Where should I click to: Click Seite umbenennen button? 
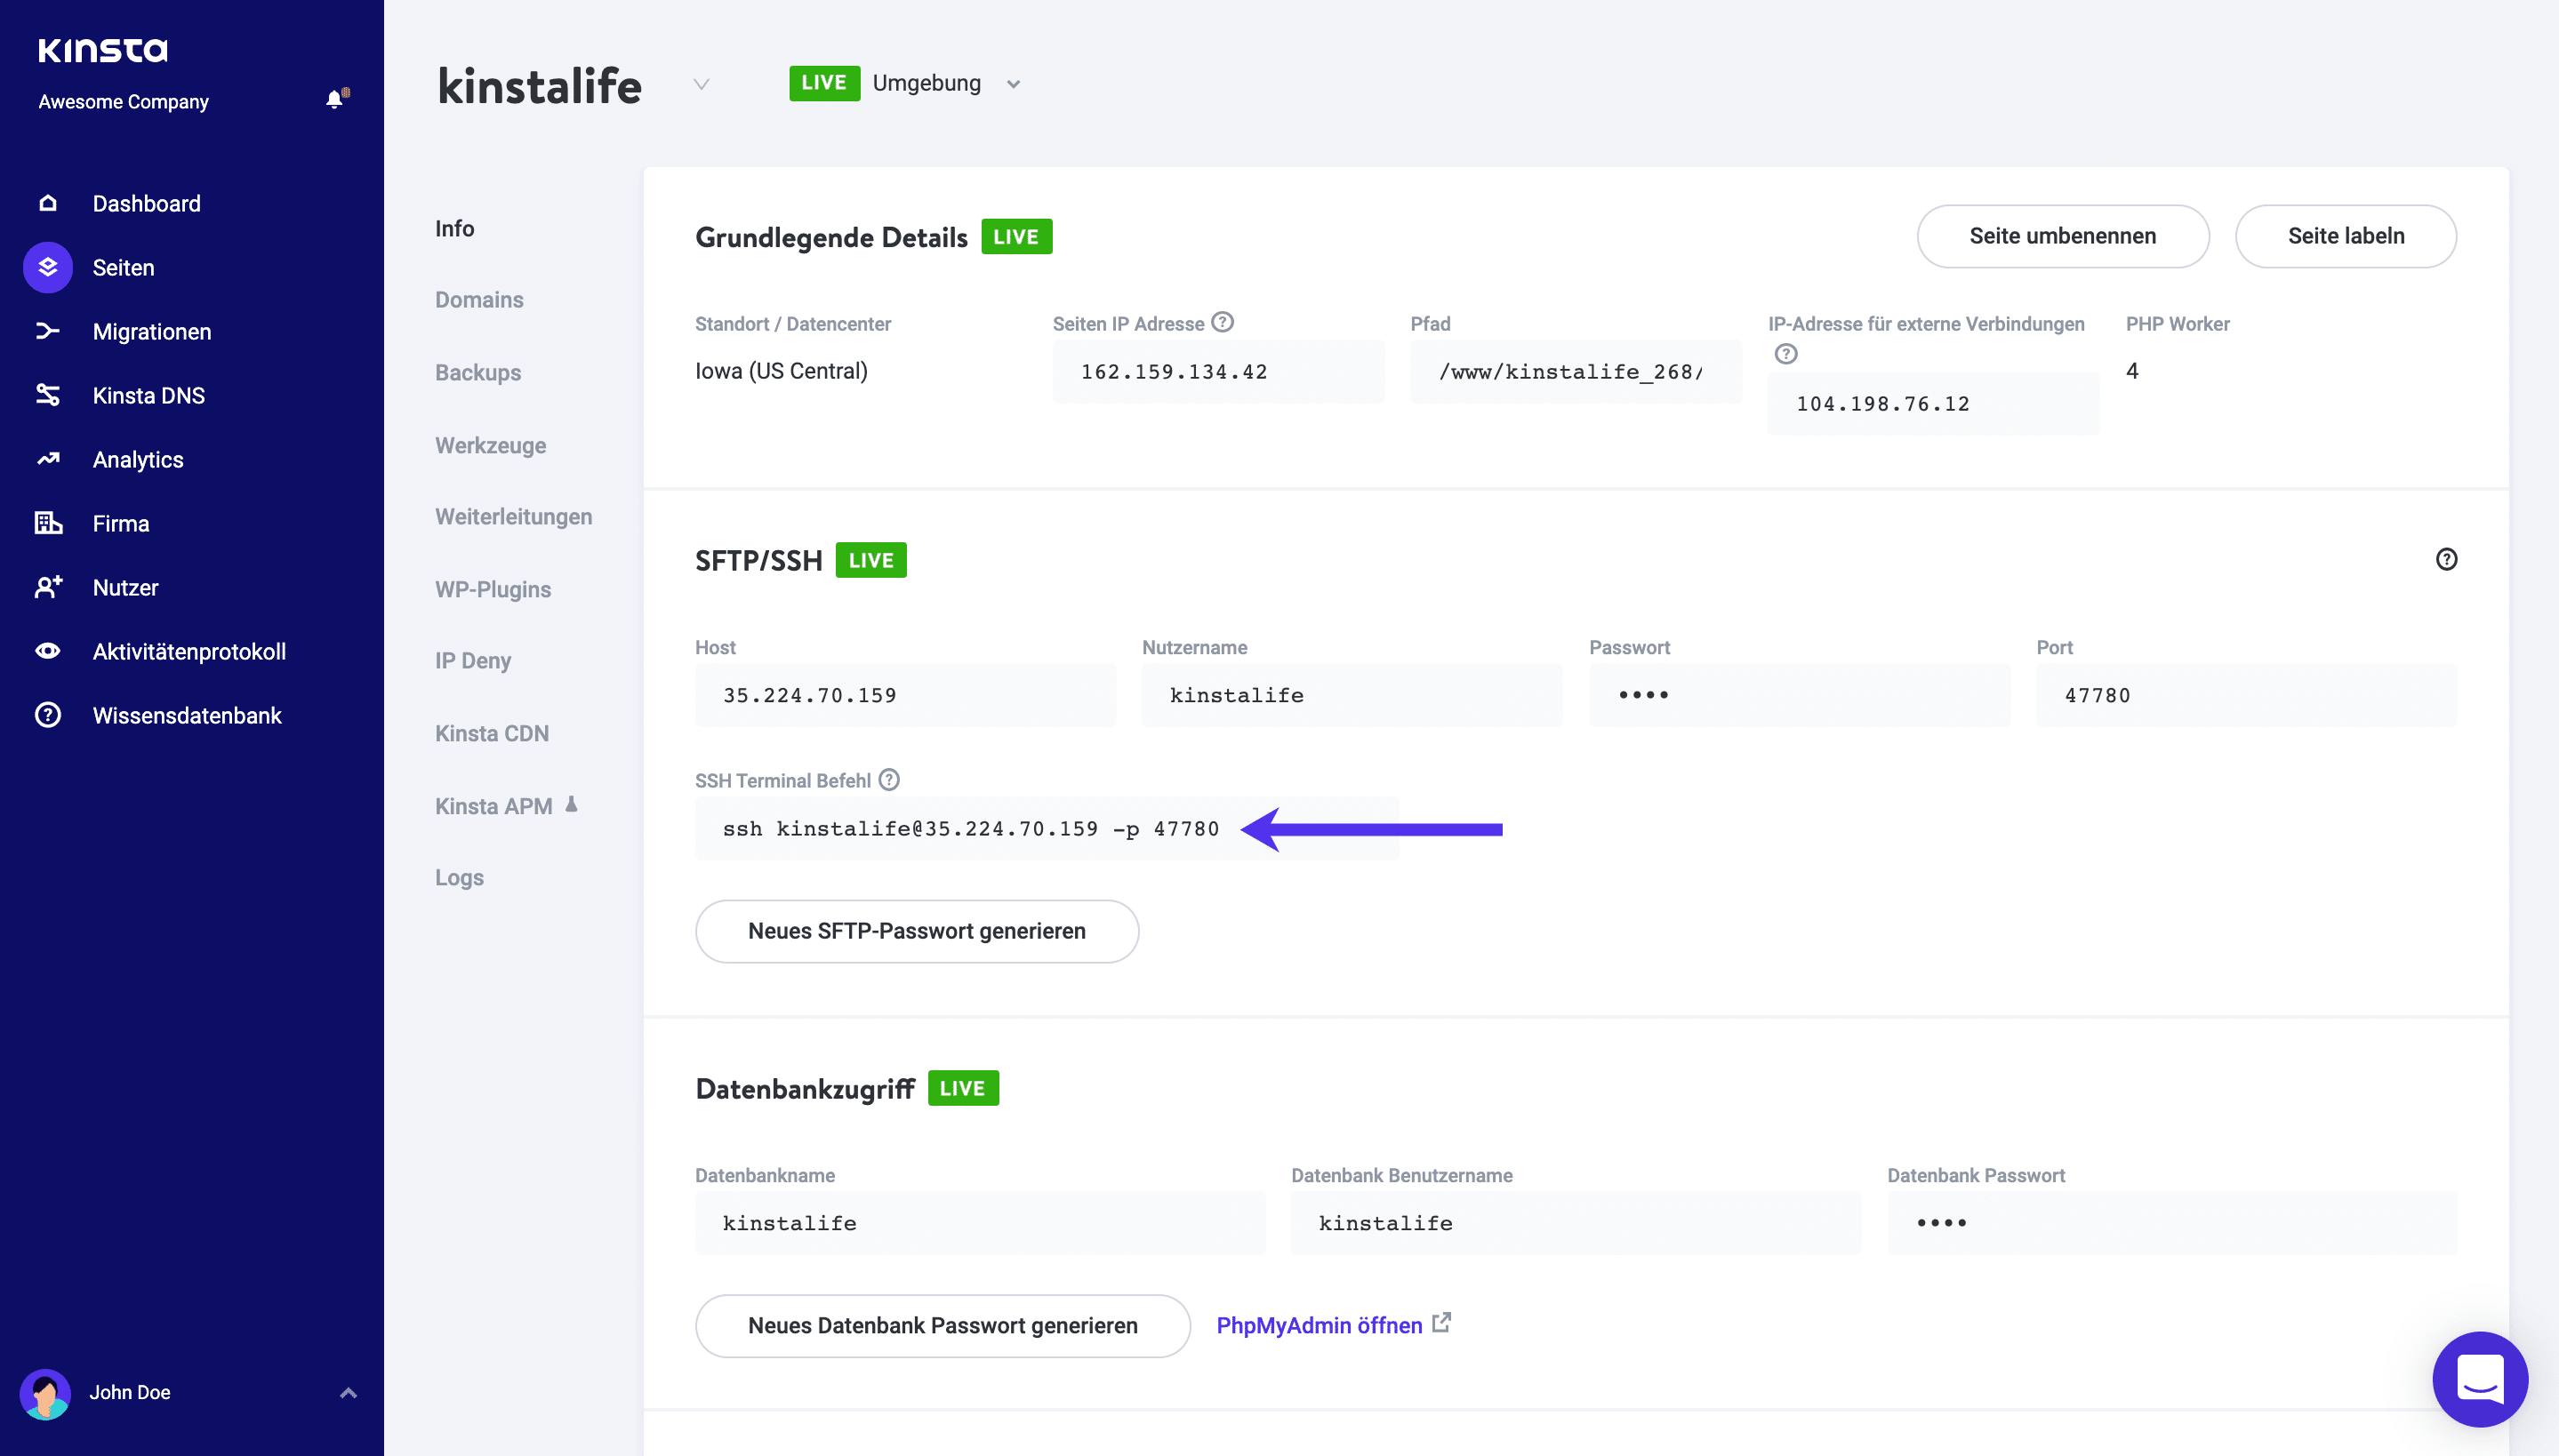(x=2062, y=234)
